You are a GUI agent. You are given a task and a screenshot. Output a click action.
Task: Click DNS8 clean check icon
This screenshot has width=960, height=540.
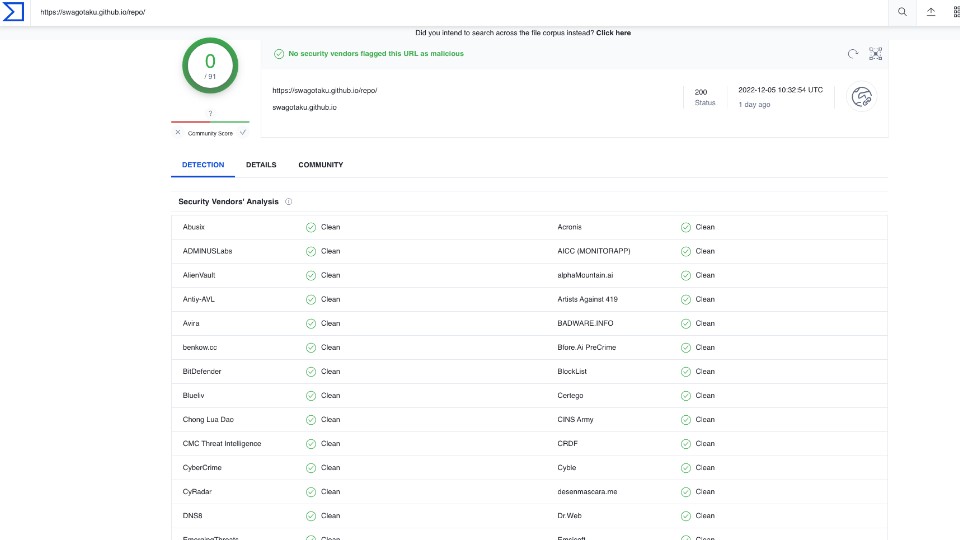pos(310,516)
